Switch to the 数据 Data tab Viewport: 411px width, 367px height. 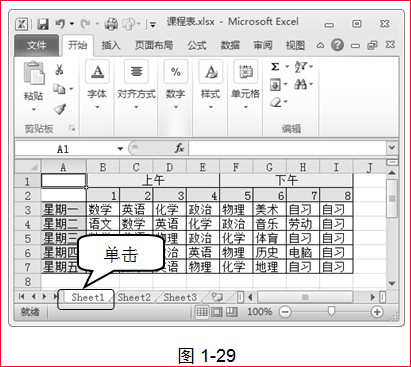click(x=230, y=45)
